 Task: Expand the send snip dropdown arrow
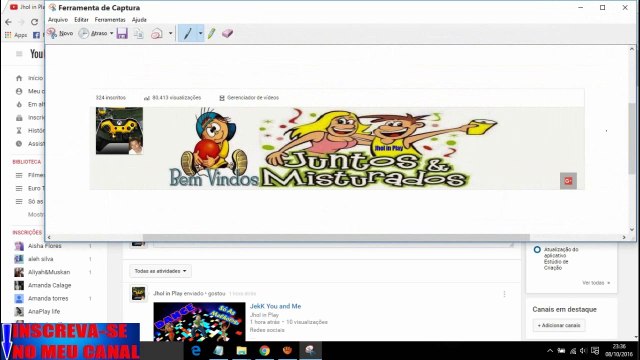click(171, 33)
